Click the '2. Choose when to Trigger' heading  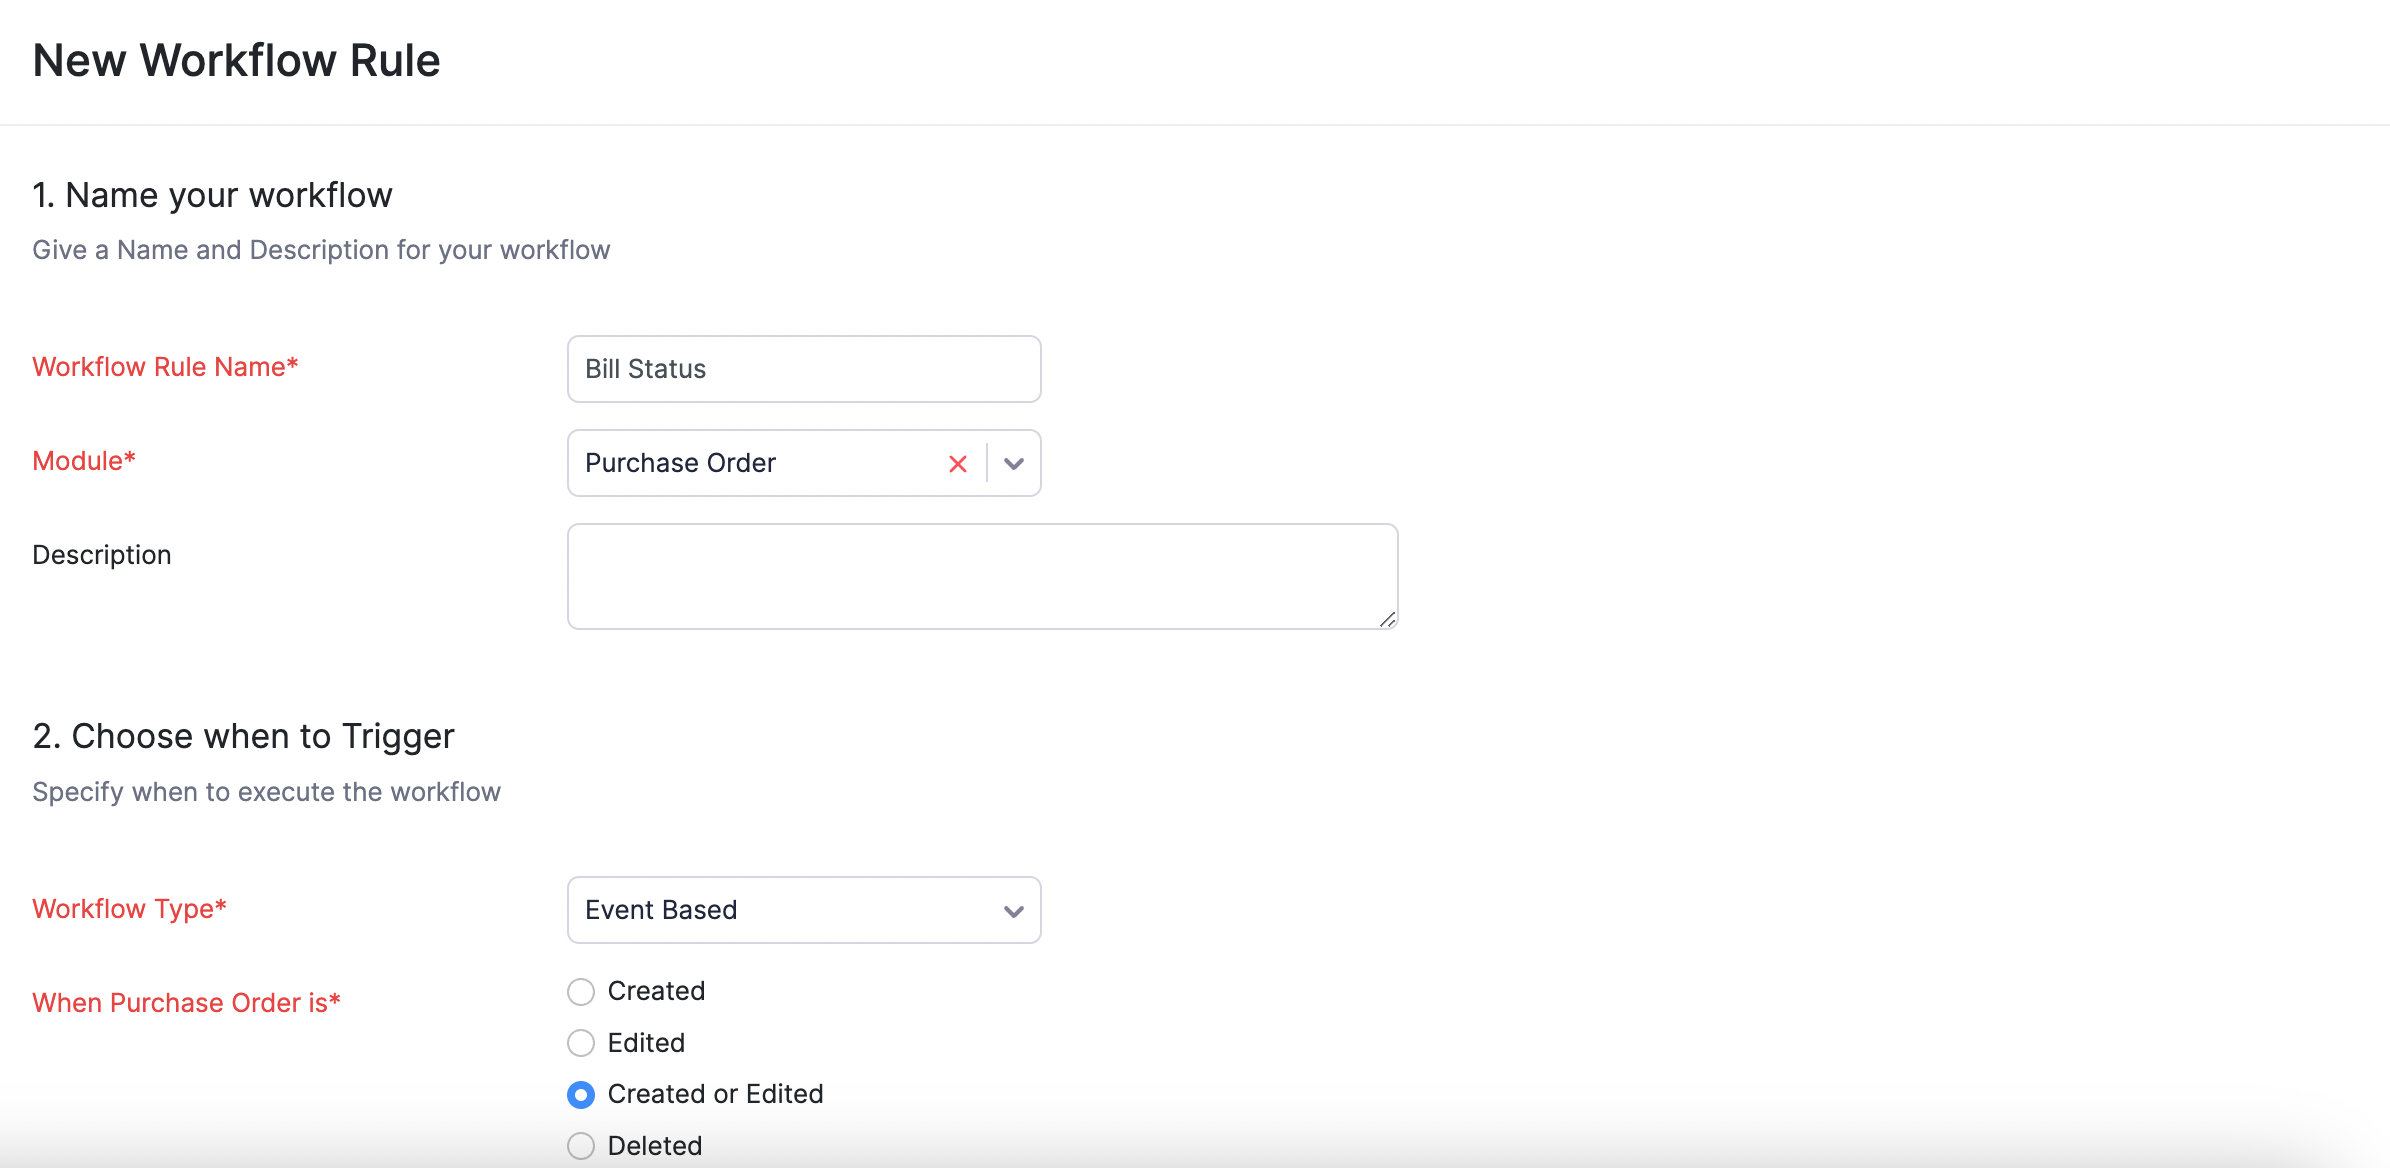pyautogui.click(x=244, y=736)
